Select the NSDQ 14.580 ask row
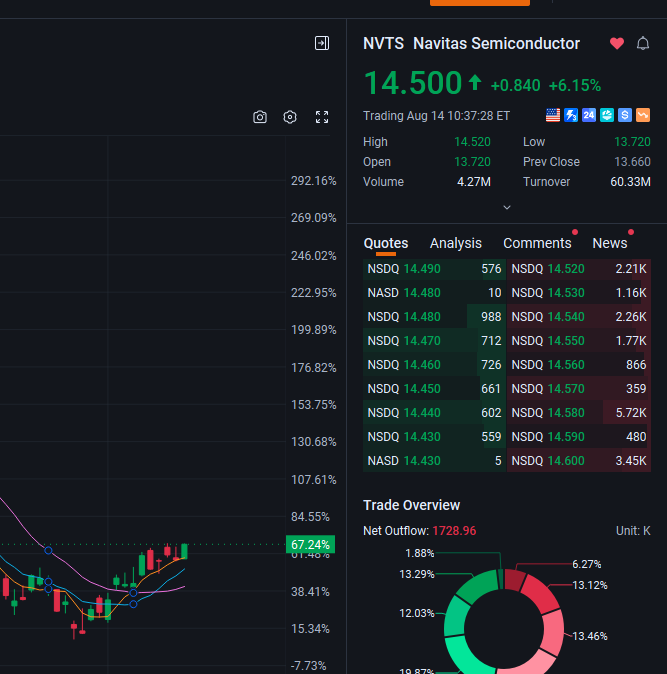Screen dimensions: 667x674 click(579, 413)
